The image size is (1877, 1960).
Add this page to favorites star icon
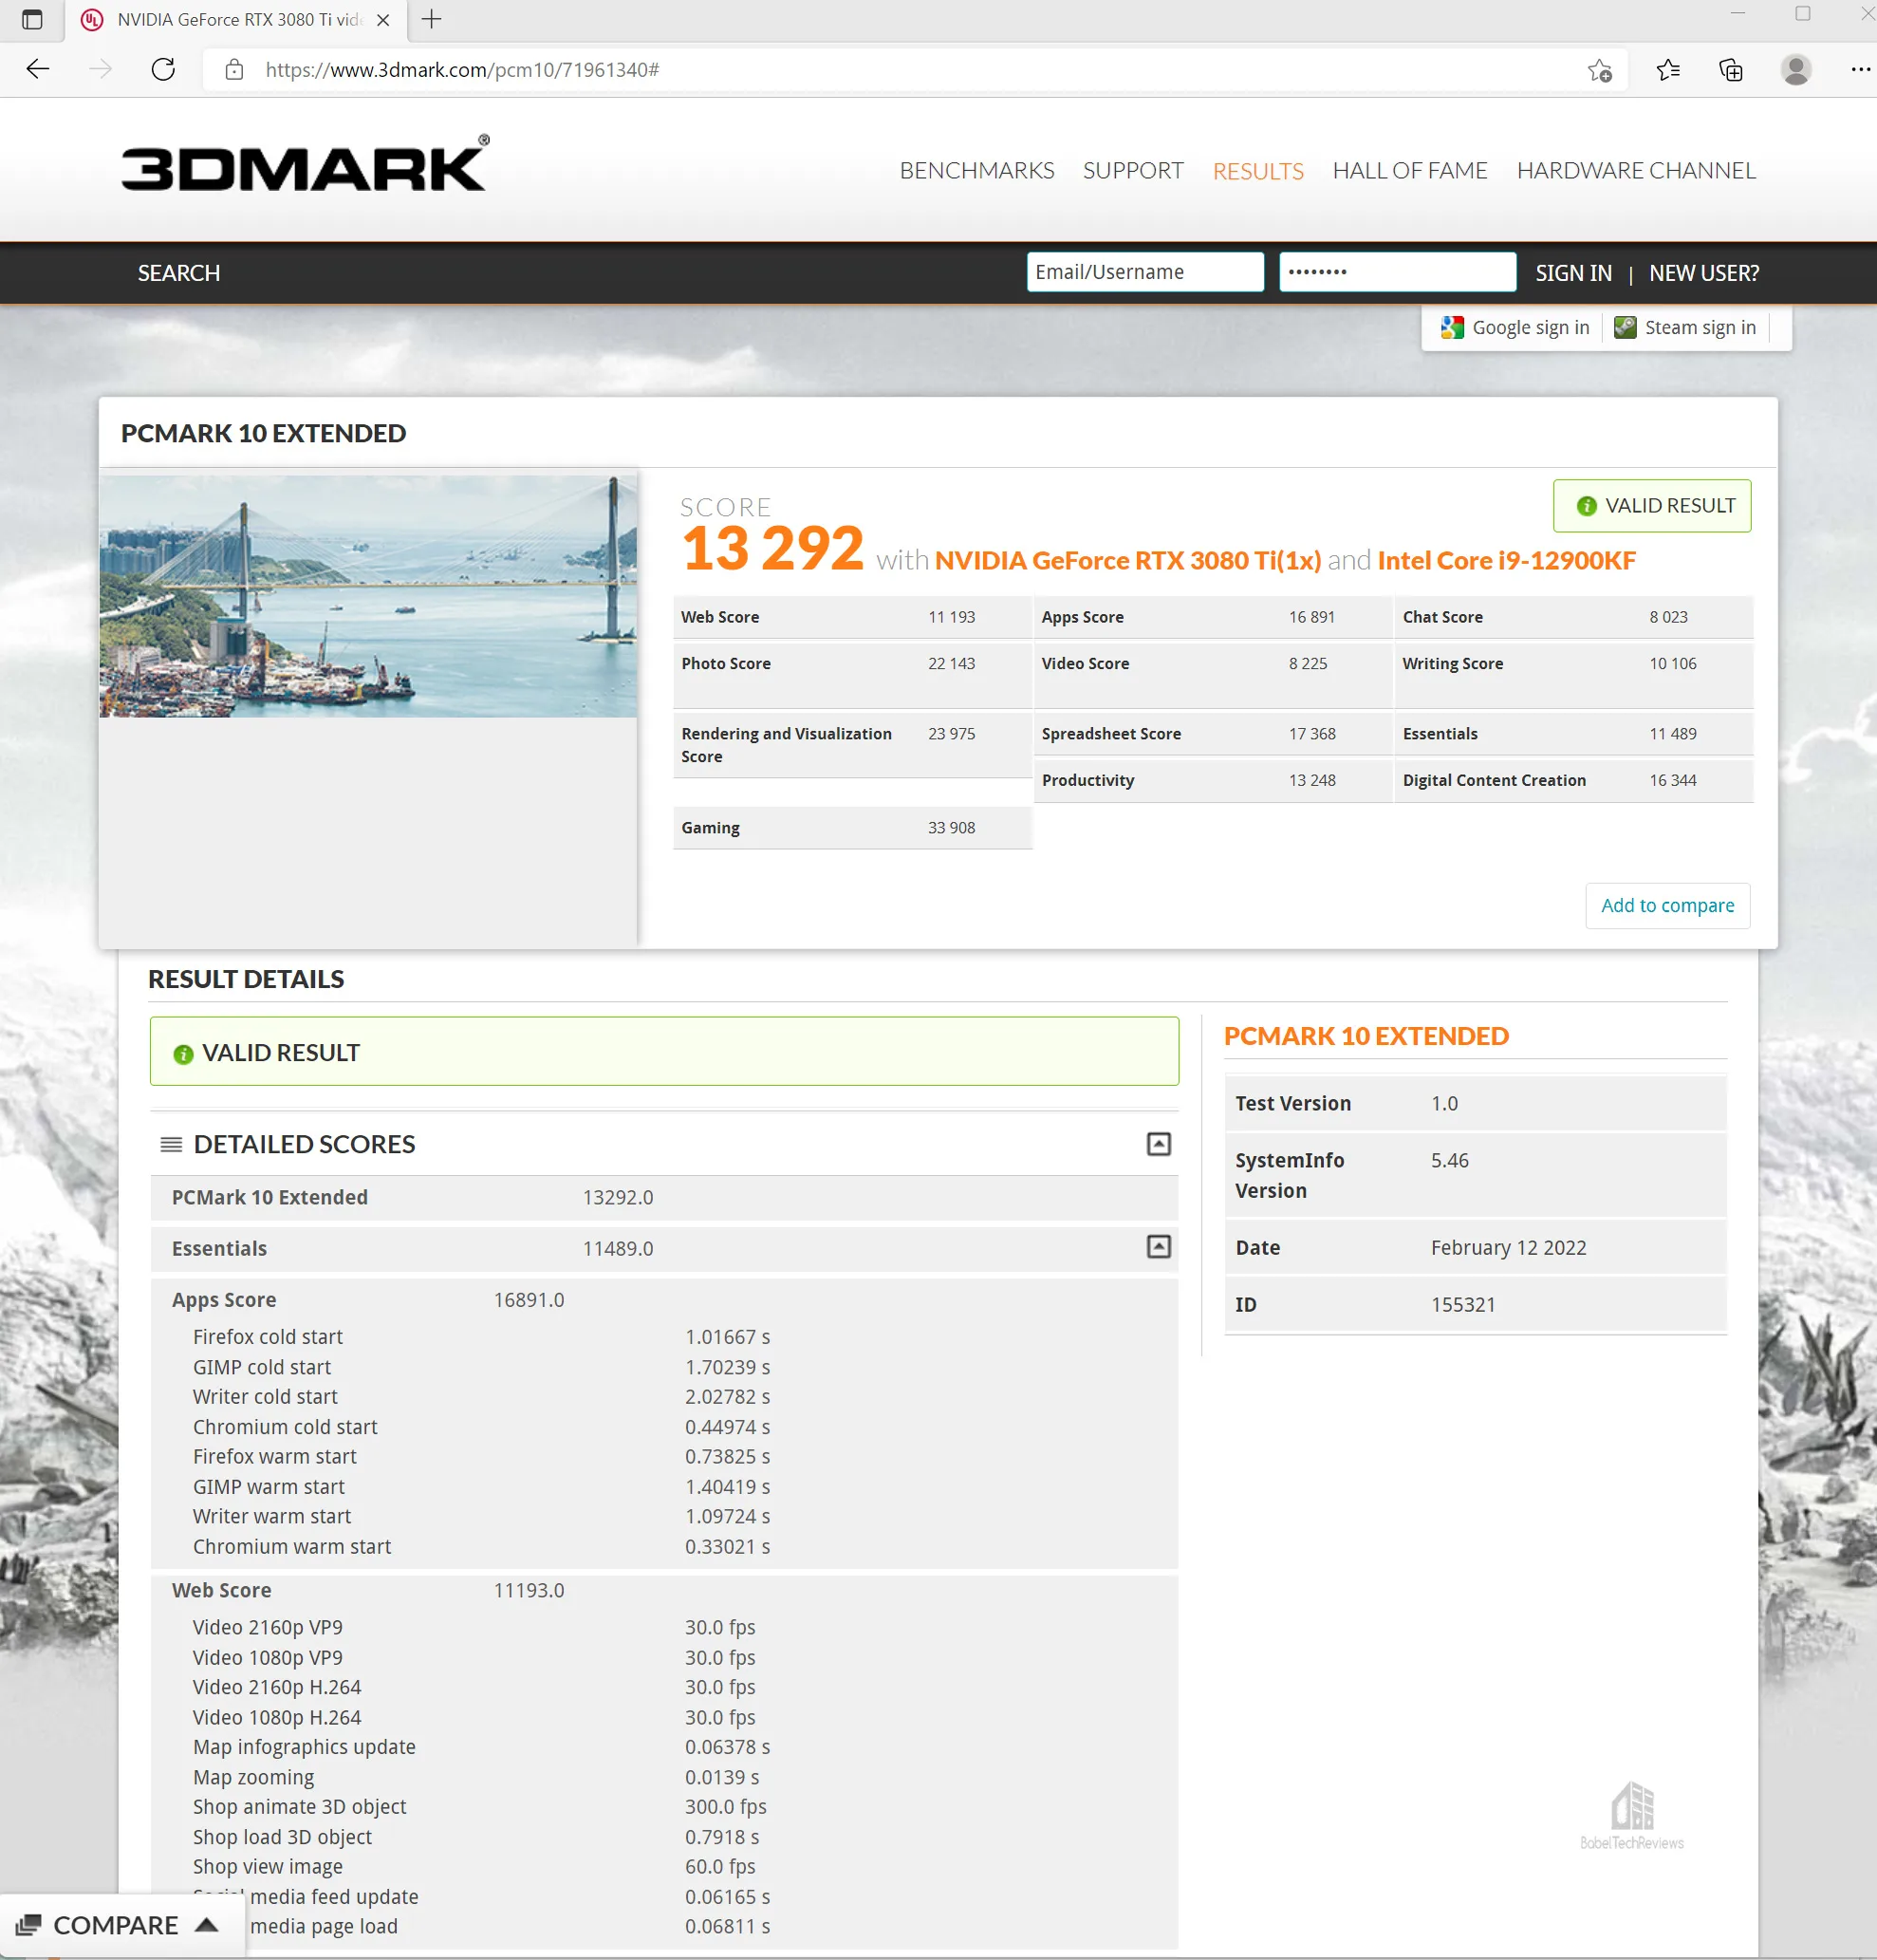1599,70
